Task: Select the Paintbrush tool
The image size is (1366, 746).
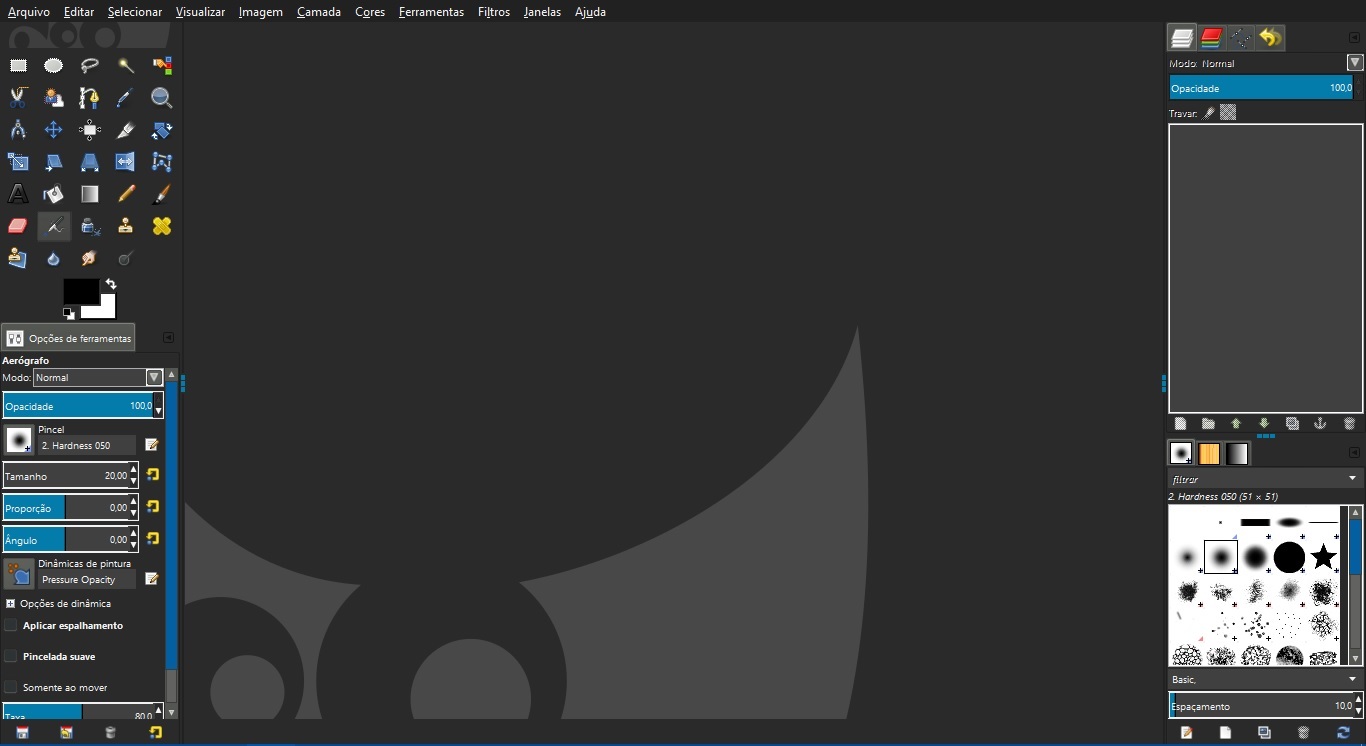Action: 162,194
